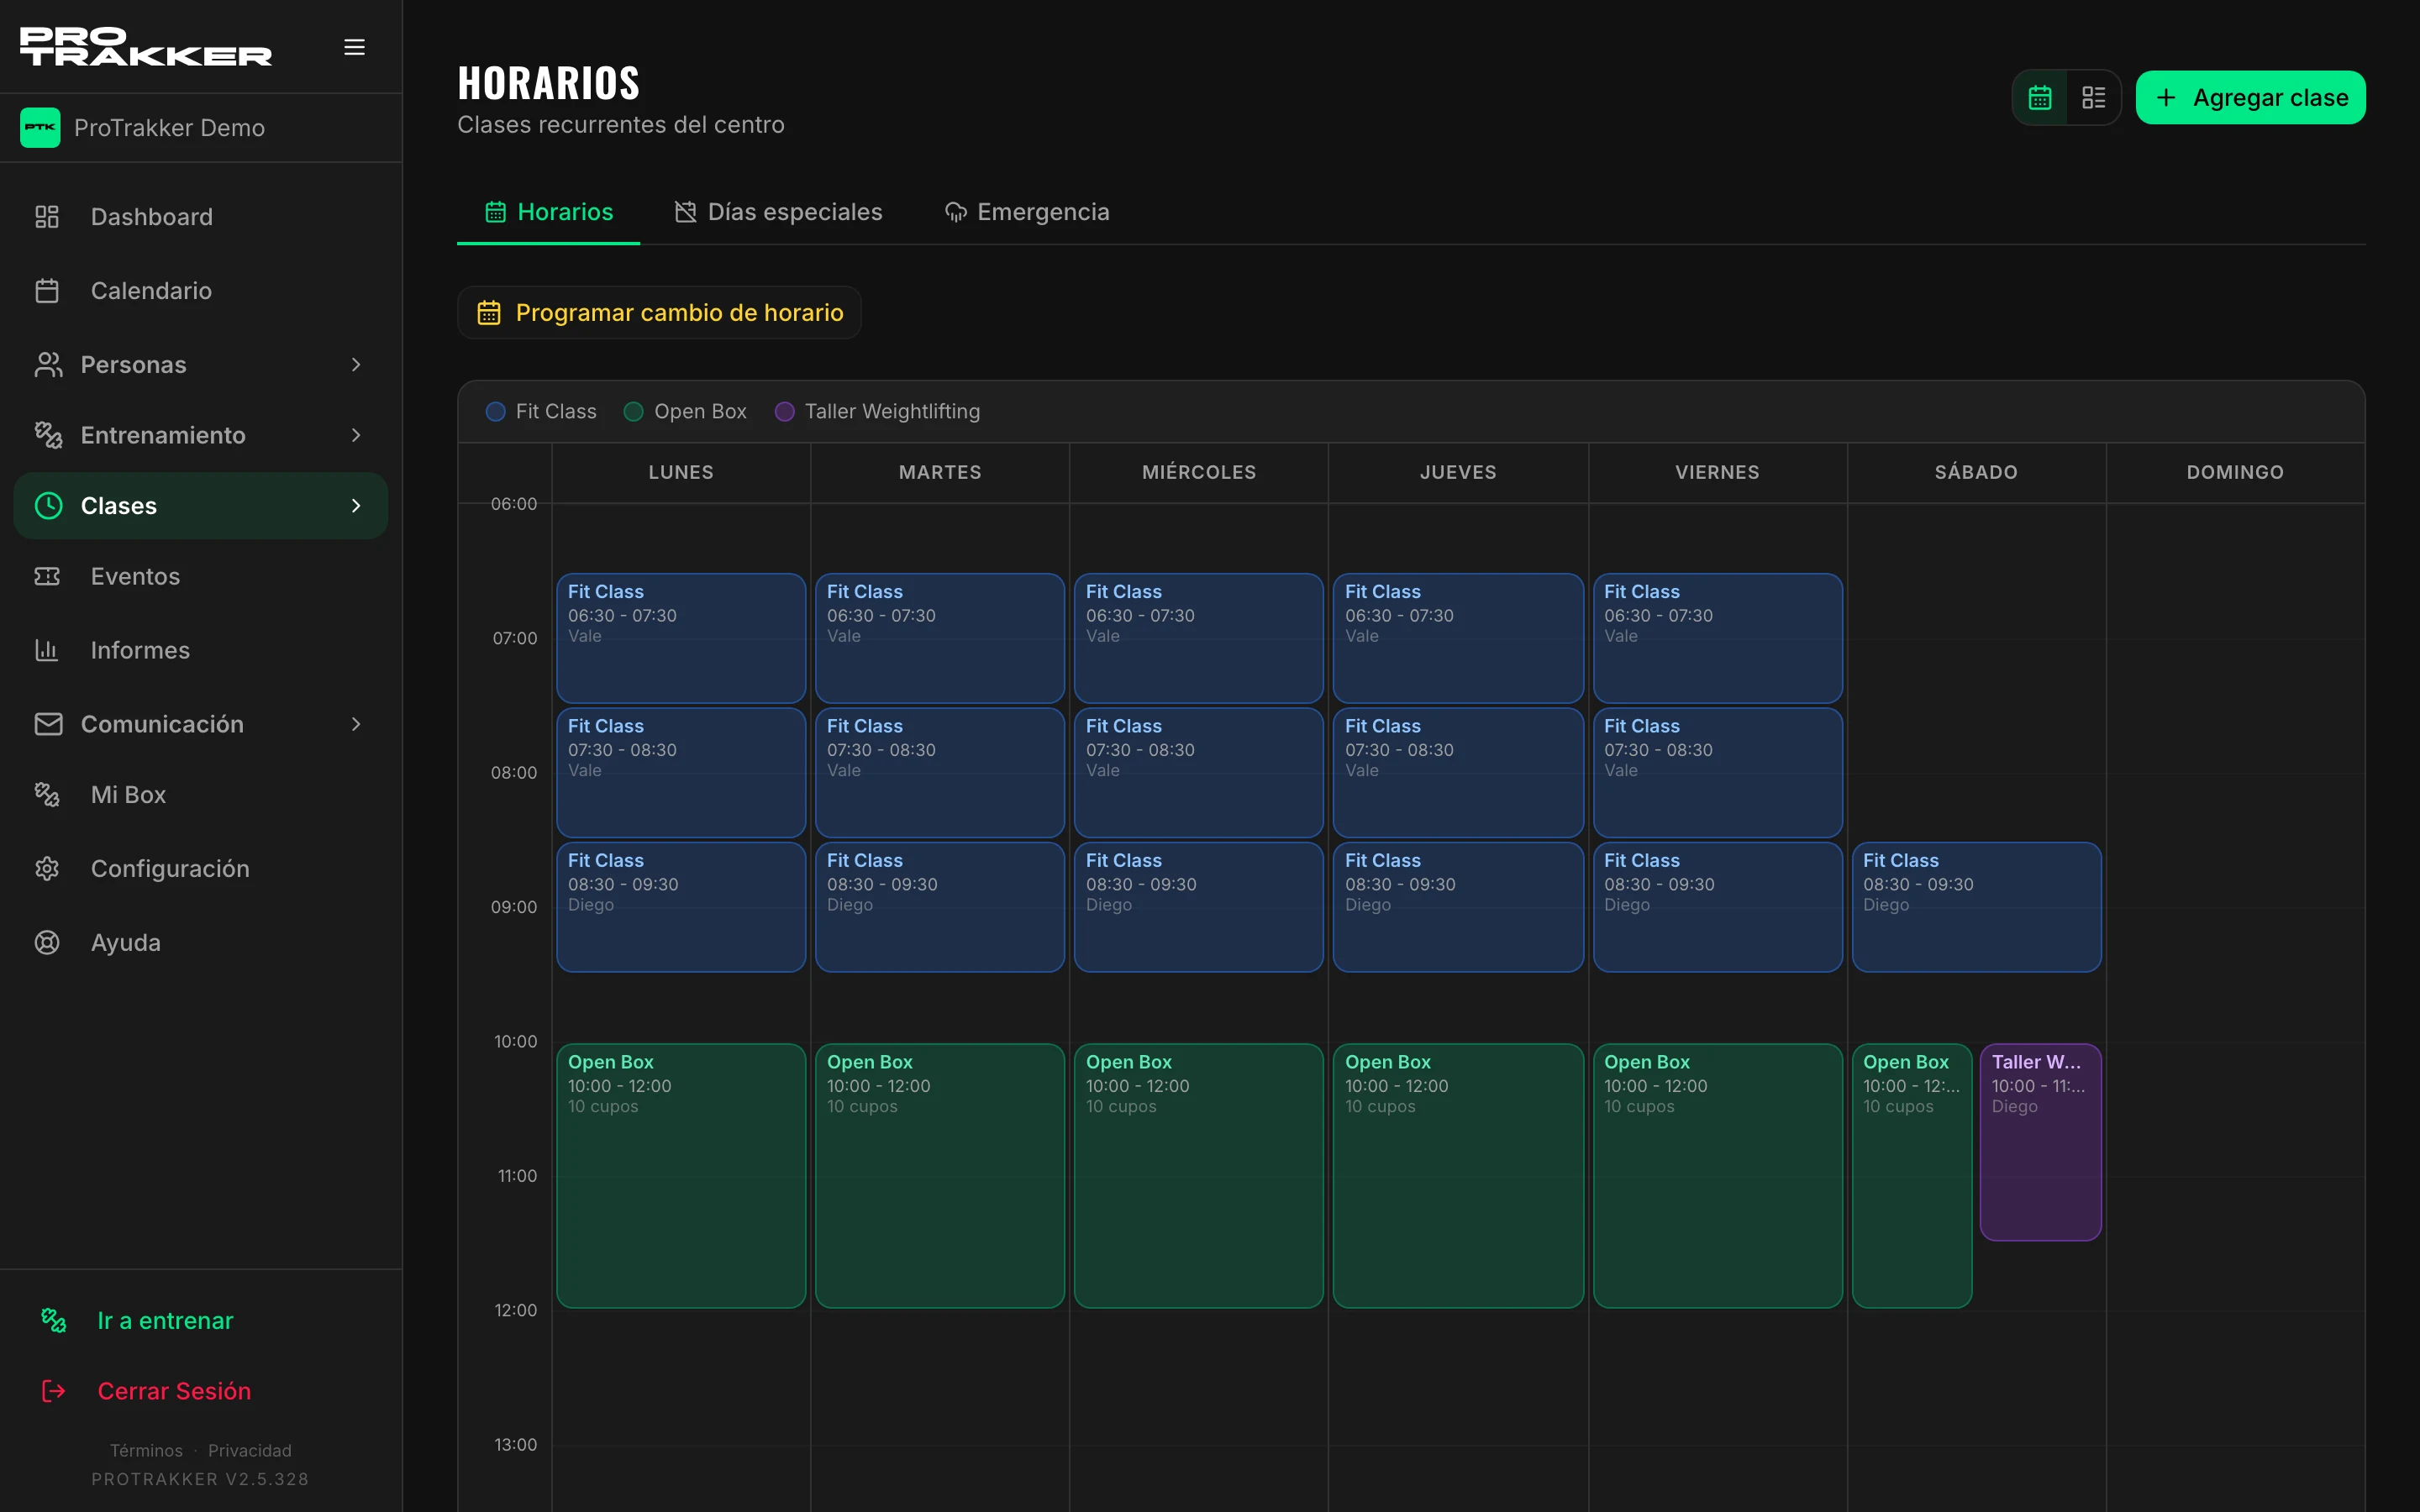This screenshot has height=1512, width=2420.
Task: Click the ProTrakker Demo center name
Action: [x=169, y=128]
